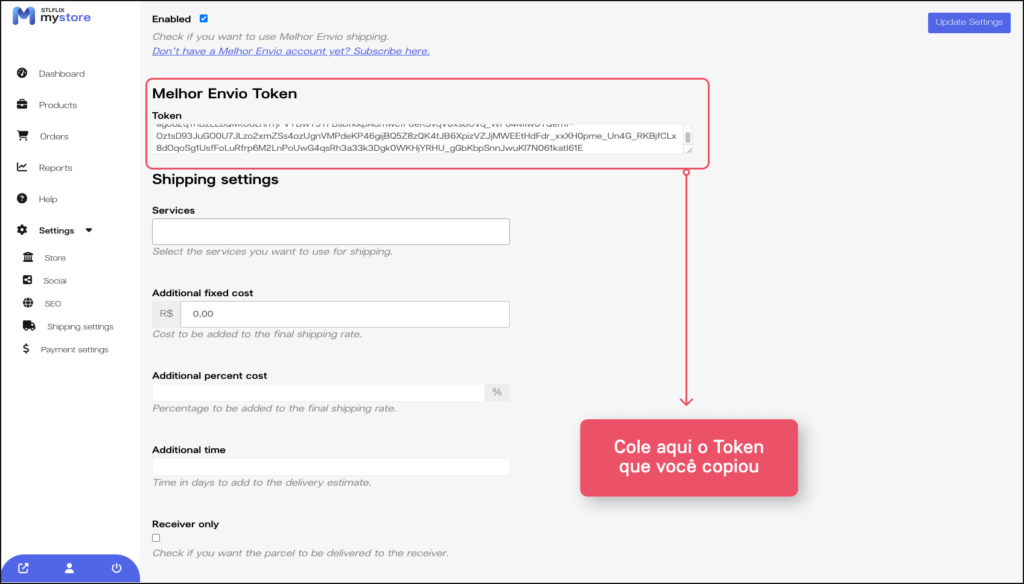Open the Services selection box
Viewport: 1024px width, 584px height.
click(x=330, y=232)
